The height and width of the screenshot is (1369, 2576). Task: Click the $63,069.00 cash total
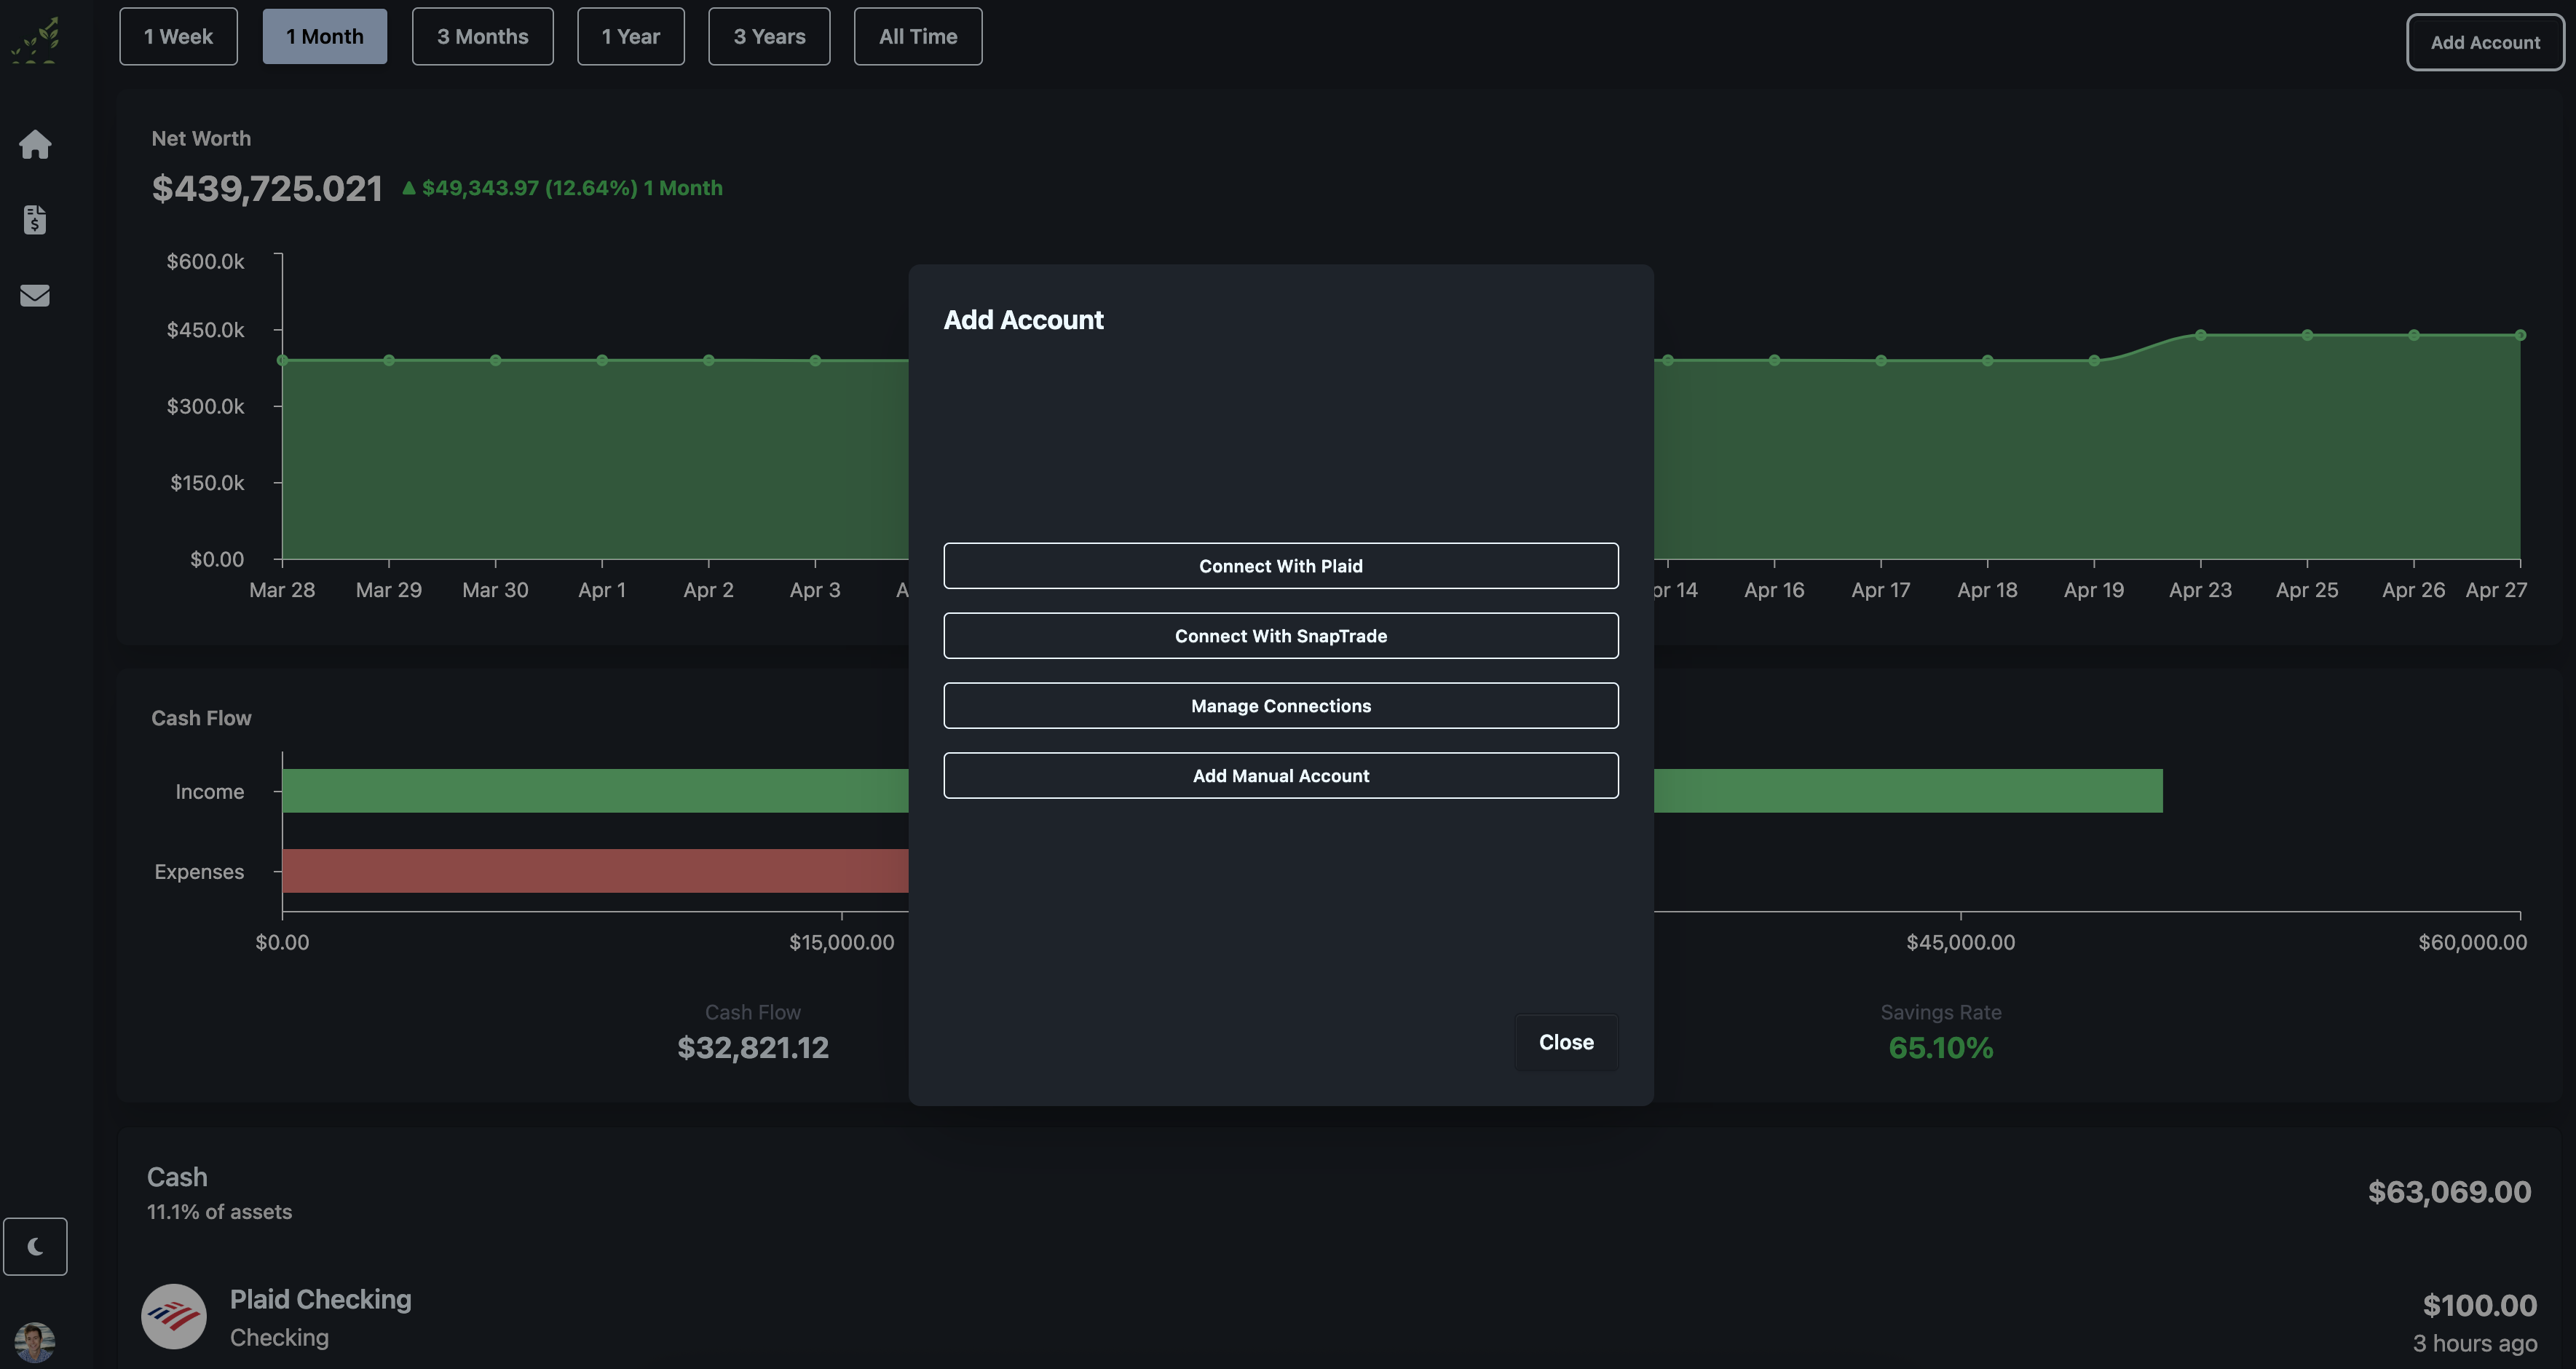[2449, 1192]
